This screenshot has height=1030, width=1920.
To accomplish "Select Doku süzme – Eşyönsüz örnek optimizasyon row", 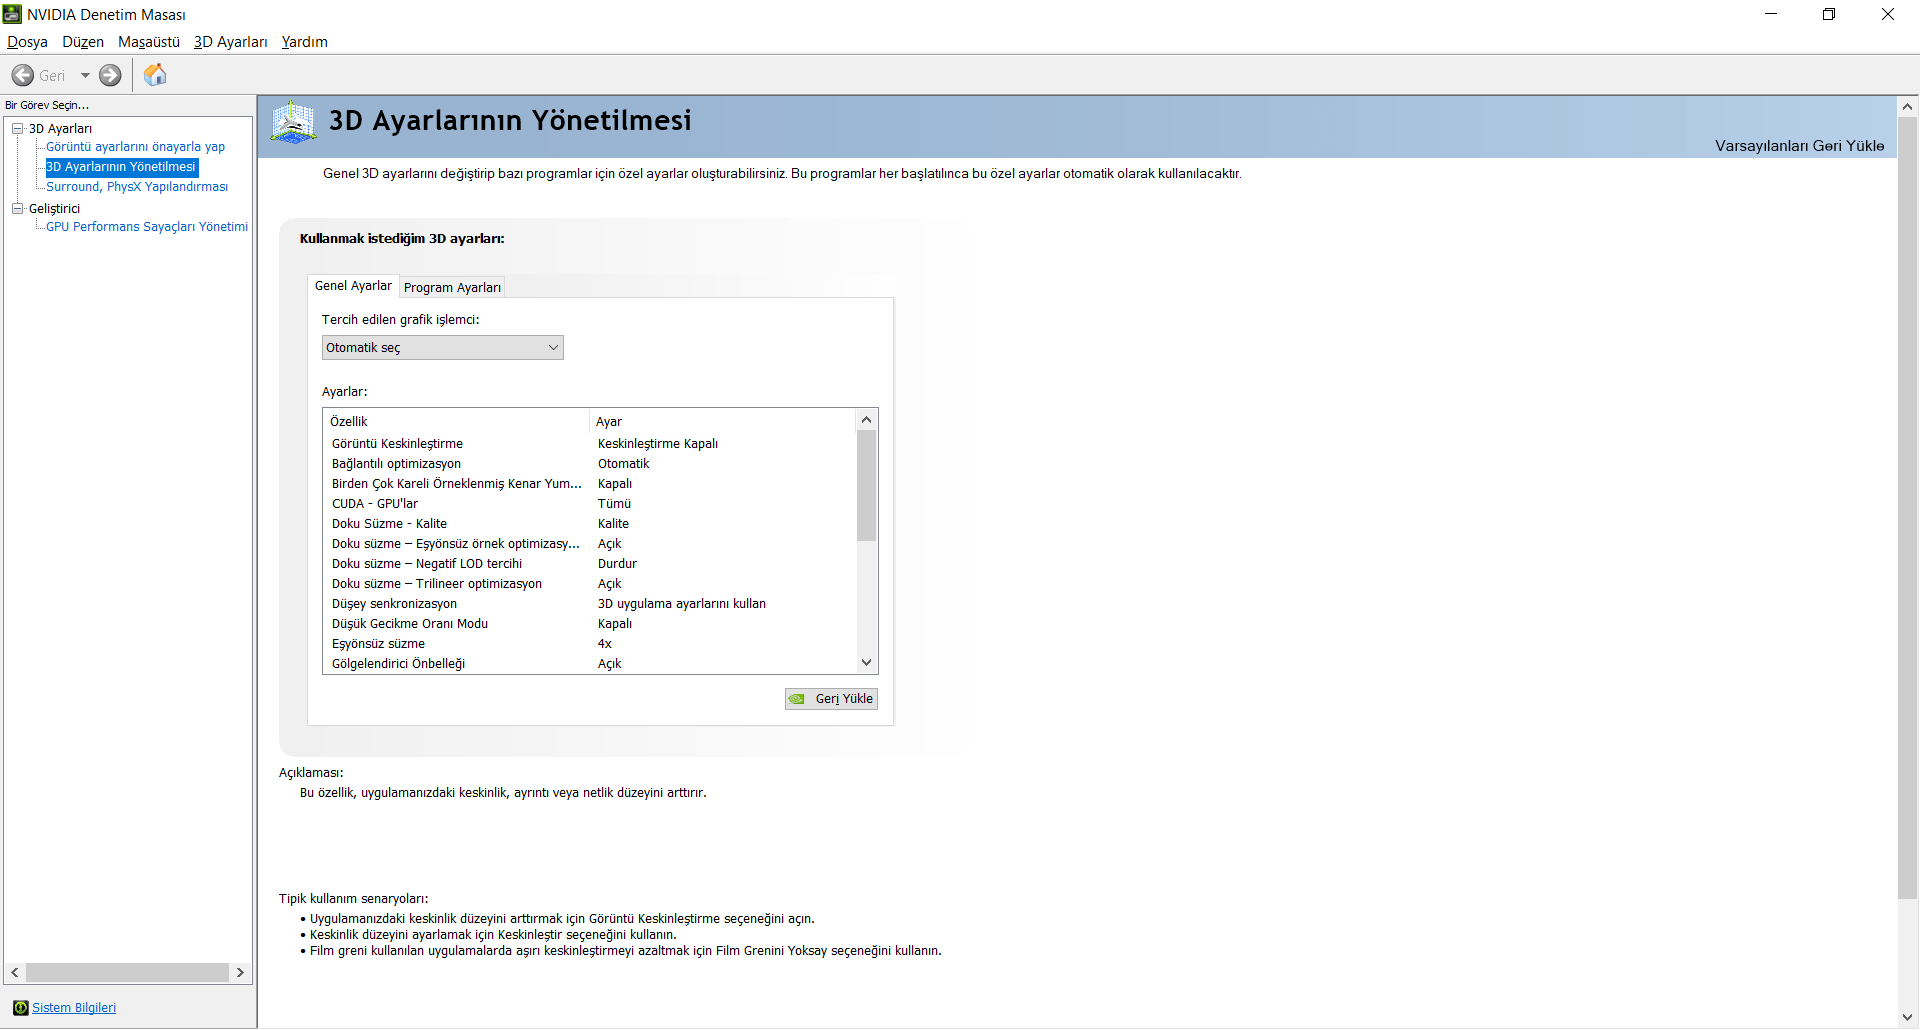I will tap(590, 544).
